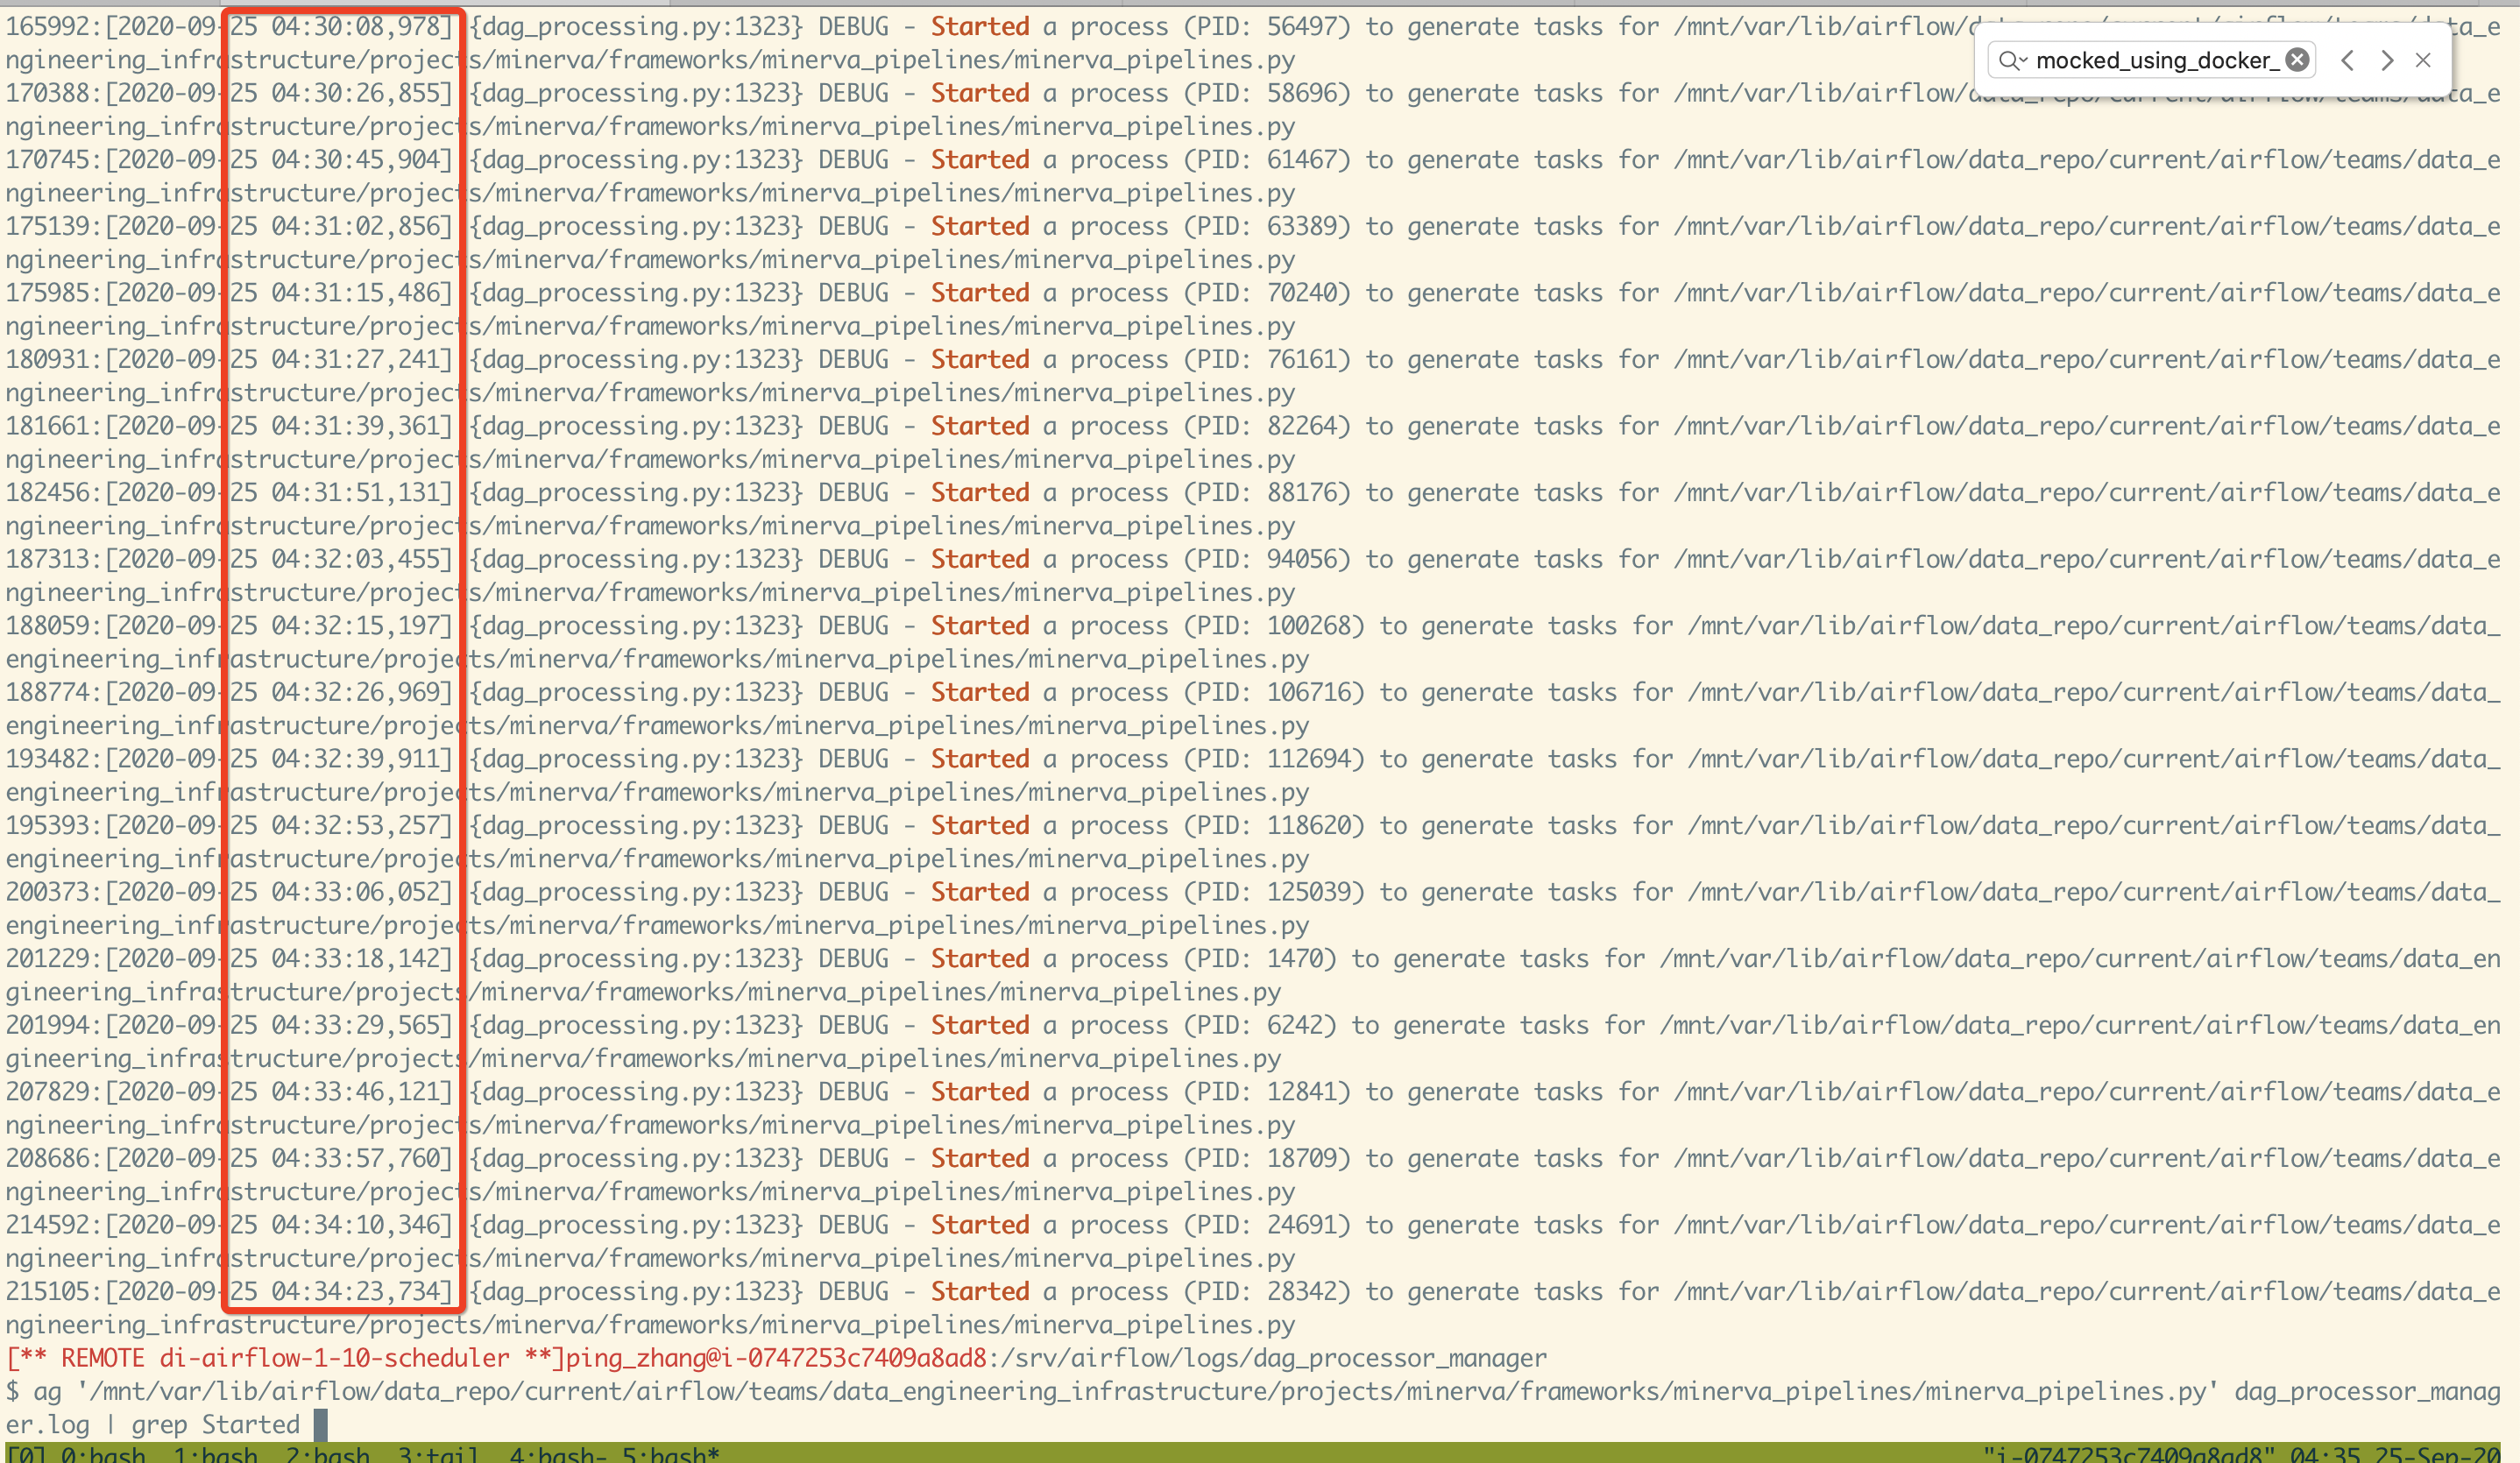The width and height of the screenshot is (2520, 1463).
Task: Click the REMOTE di-airflow-1-10-scheduler prompt label
Action: [284, 1358]
